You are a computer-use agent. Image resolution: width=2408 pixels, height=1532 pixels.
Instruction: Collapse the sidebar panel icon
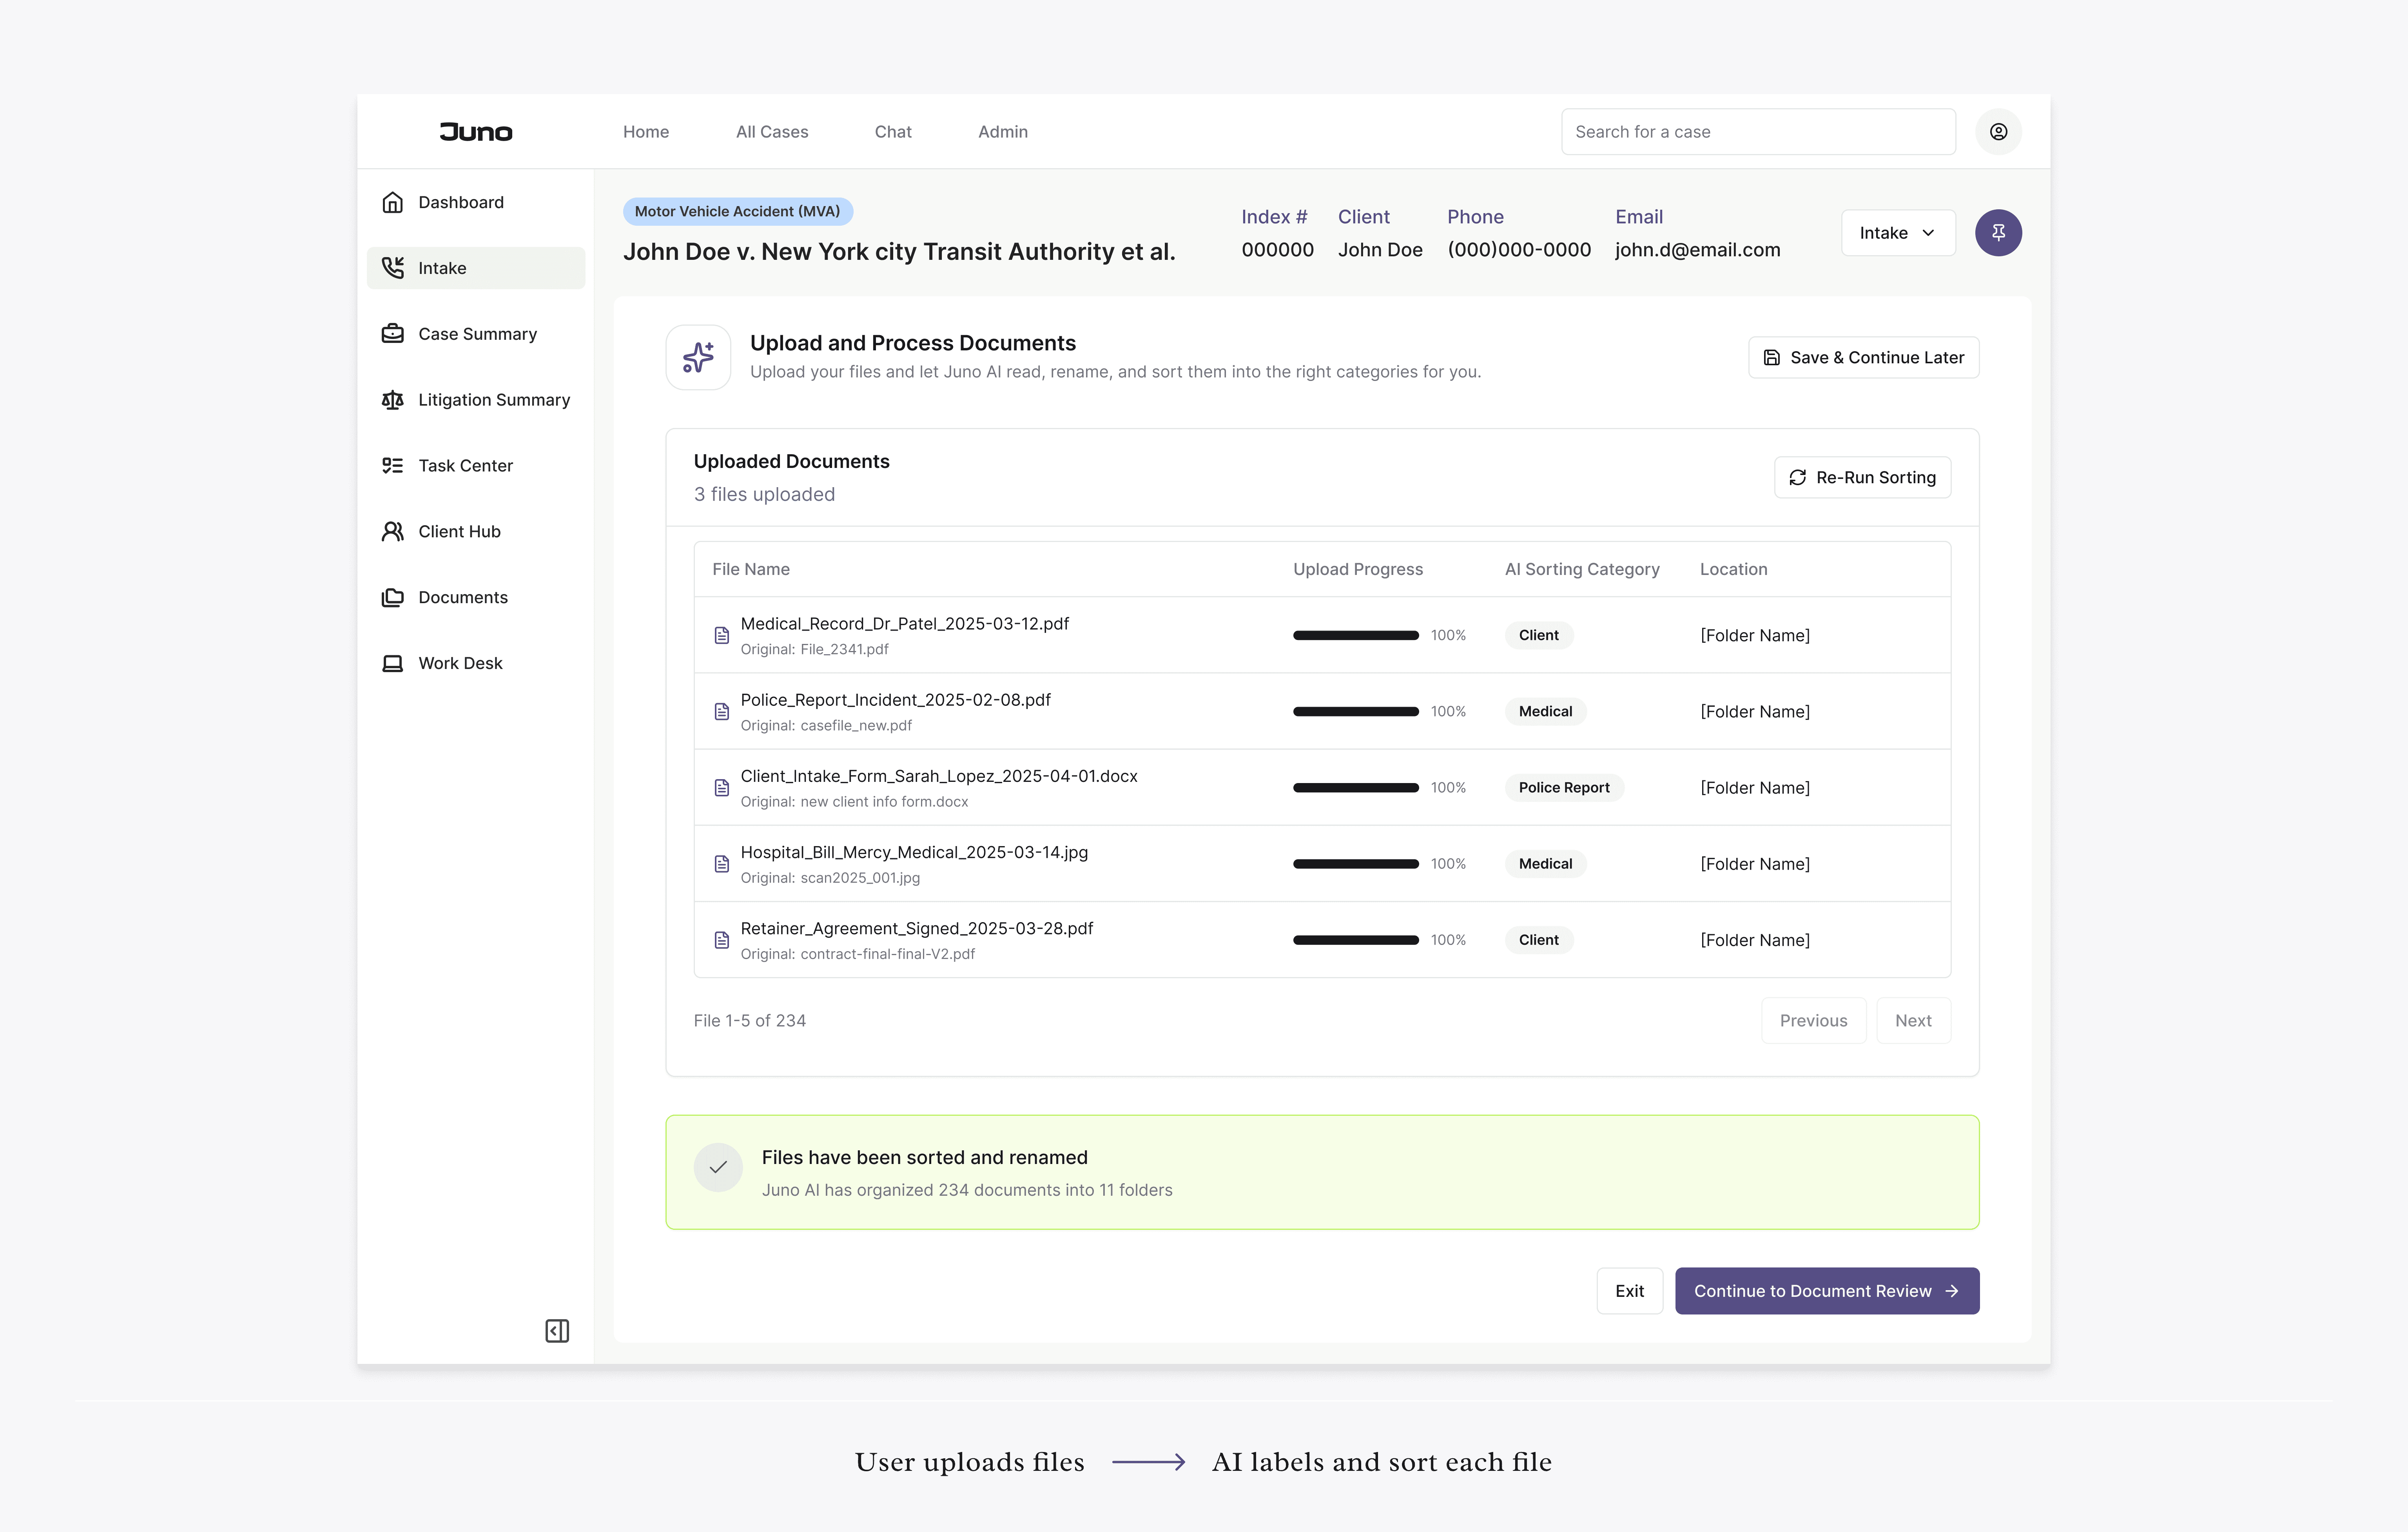[557, 1330]
